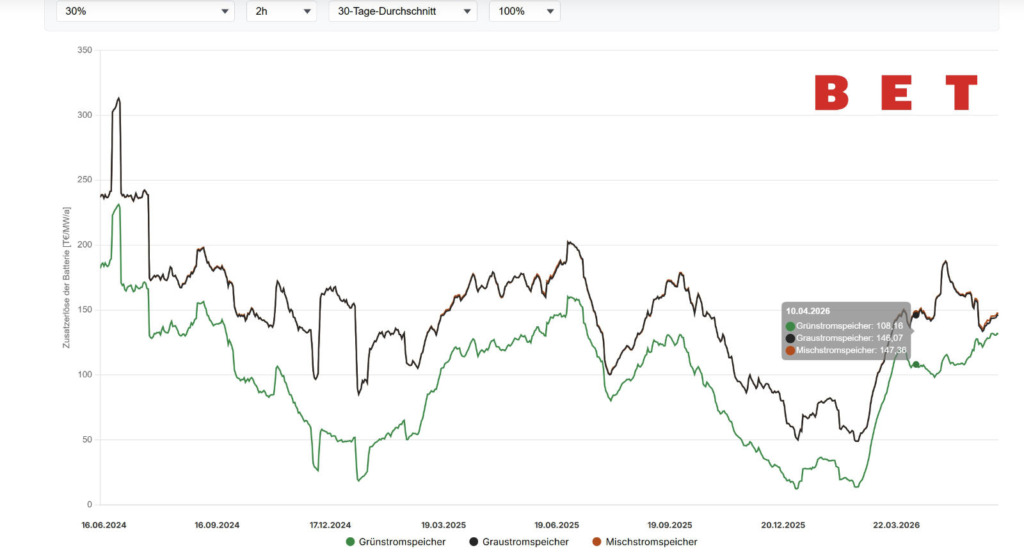Click the green Grünstromspeicher legend dot

point(350,542)
